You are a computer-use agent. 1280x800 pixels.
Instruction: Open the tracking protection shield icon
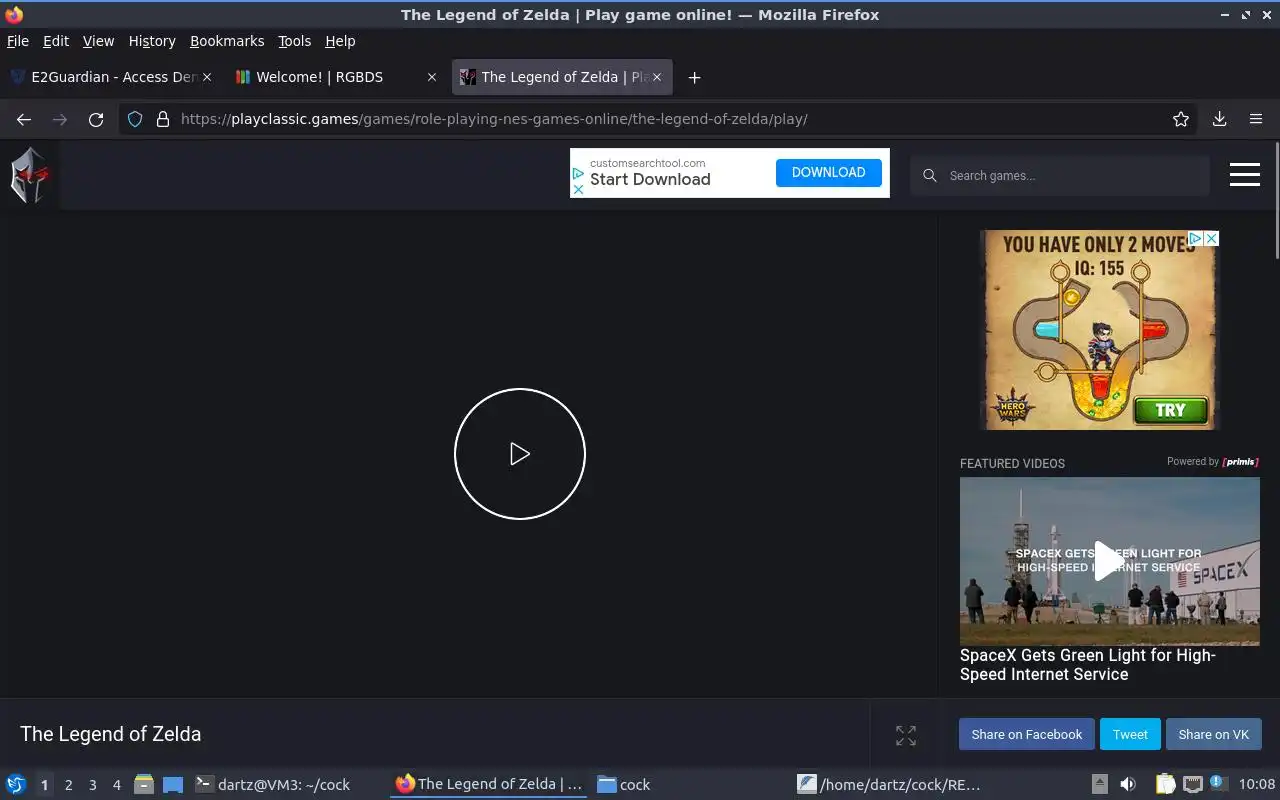pos(135,119)
